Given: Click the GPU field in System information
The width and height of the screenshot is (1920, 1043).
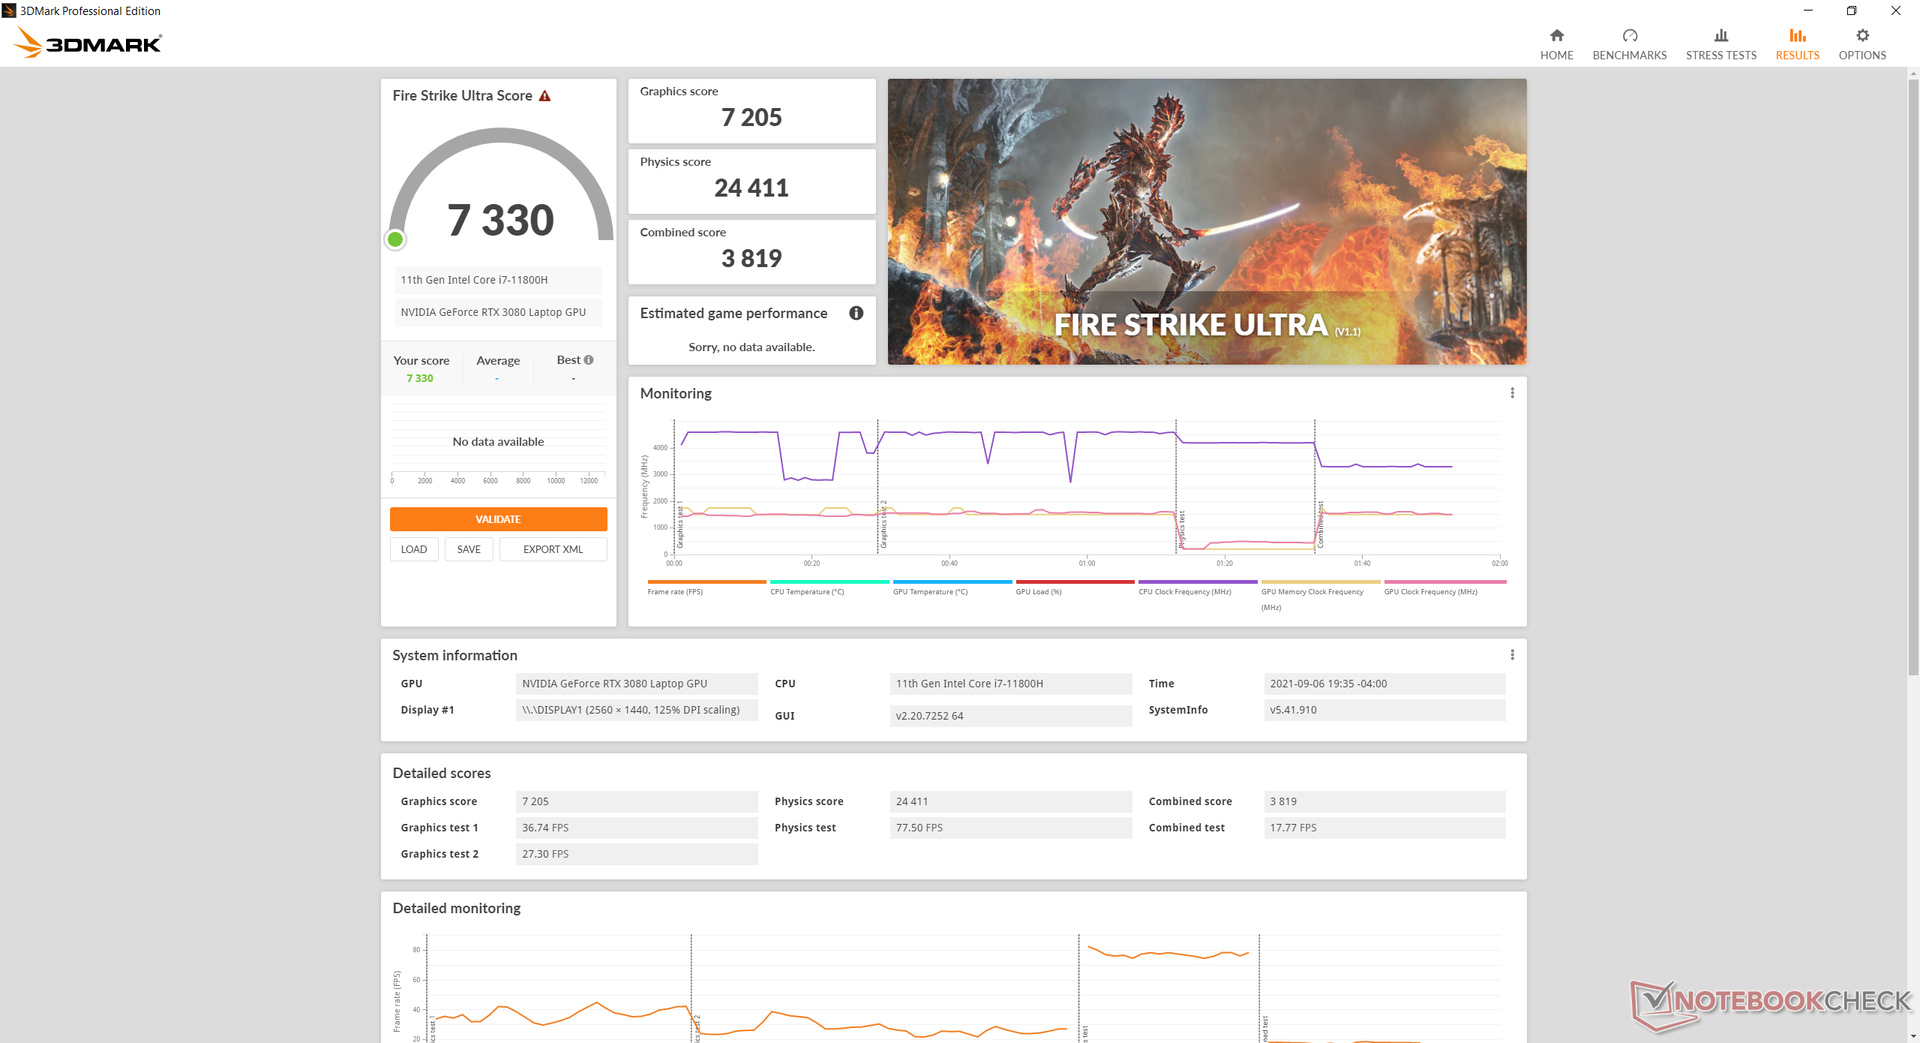Looking at the screenshot, I should [x=636, y=684].
